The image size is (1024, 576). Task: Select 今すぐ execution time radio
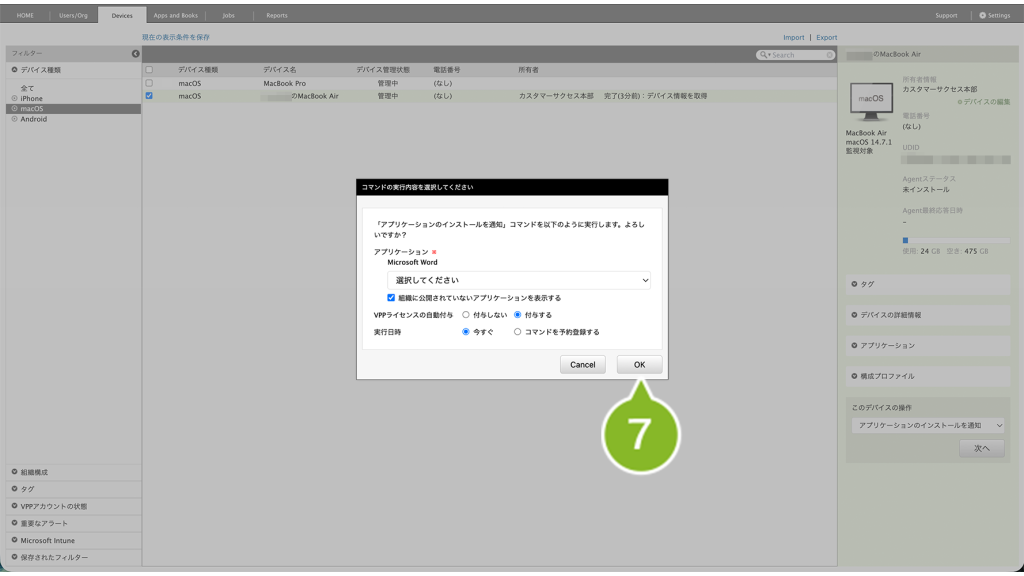466,332
